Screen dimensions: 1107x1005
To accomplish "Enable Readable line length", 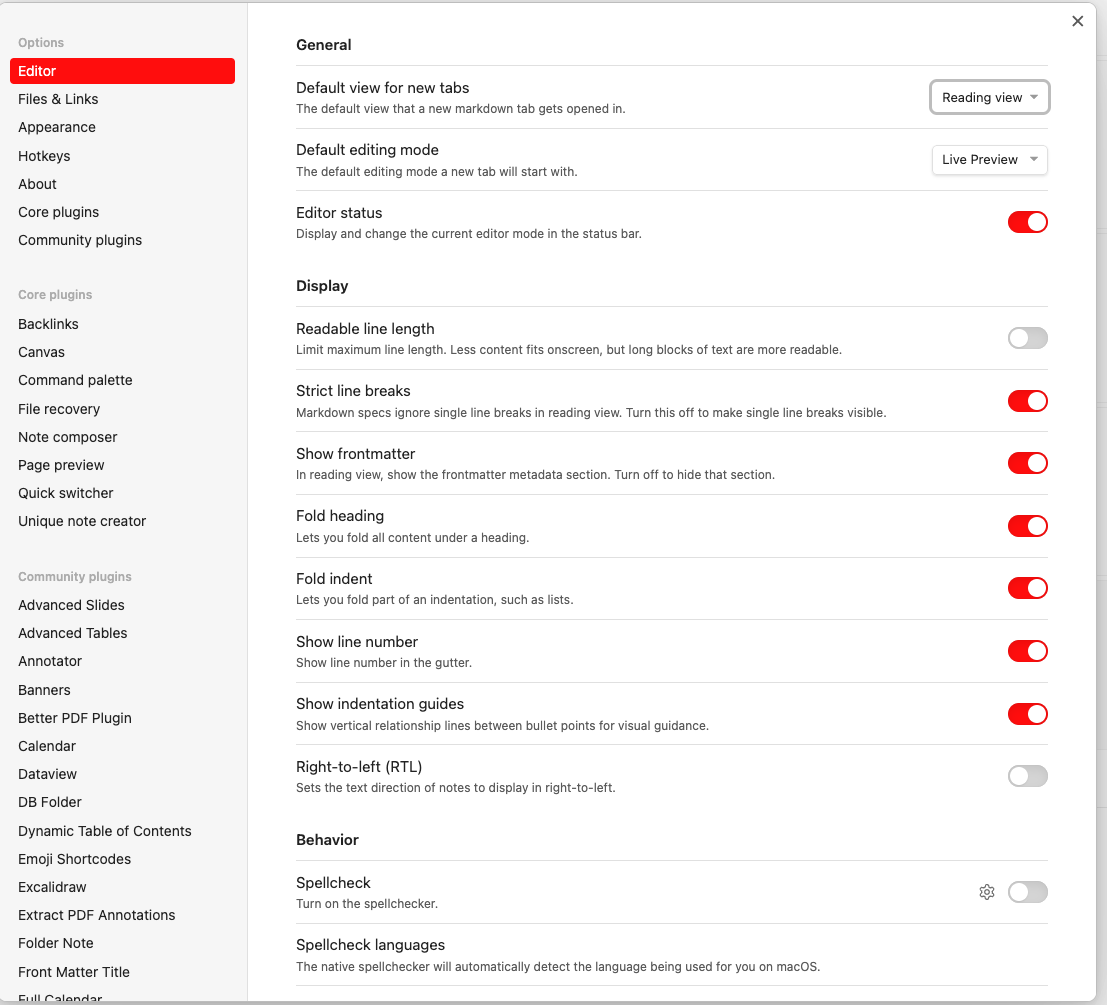I will (x=1028, y=338).
